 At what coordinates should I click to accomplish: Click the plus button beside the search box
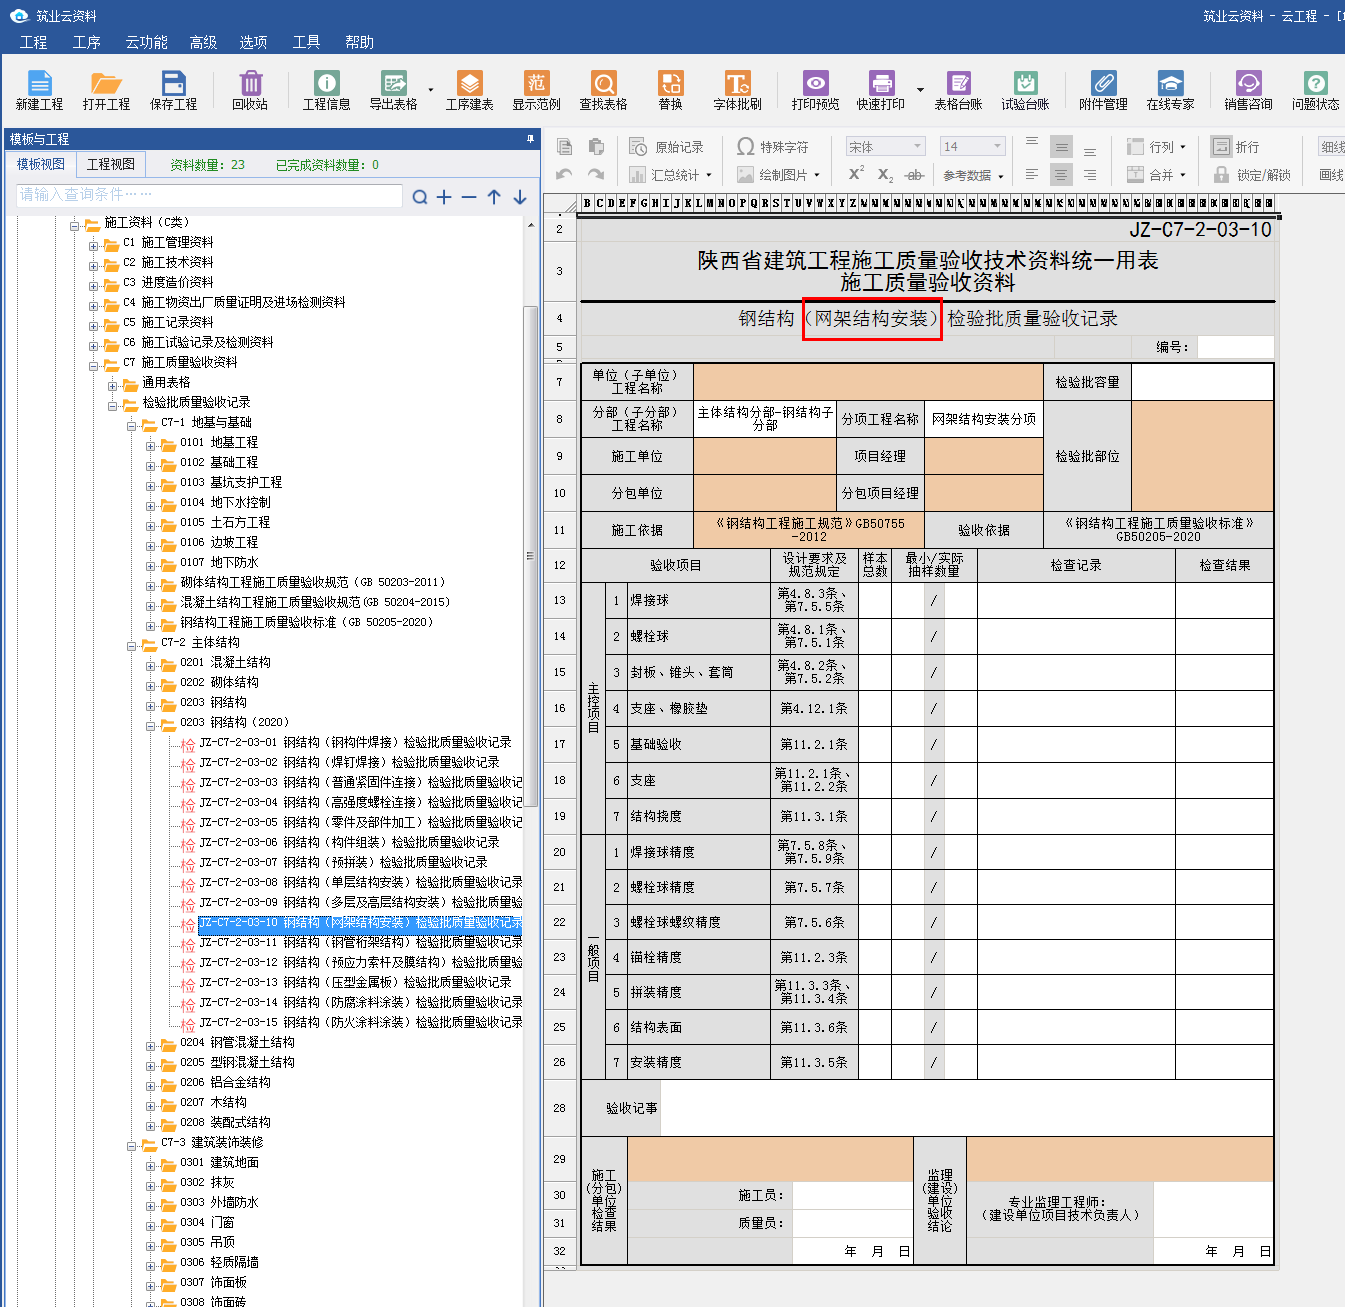tap(444, 197)
